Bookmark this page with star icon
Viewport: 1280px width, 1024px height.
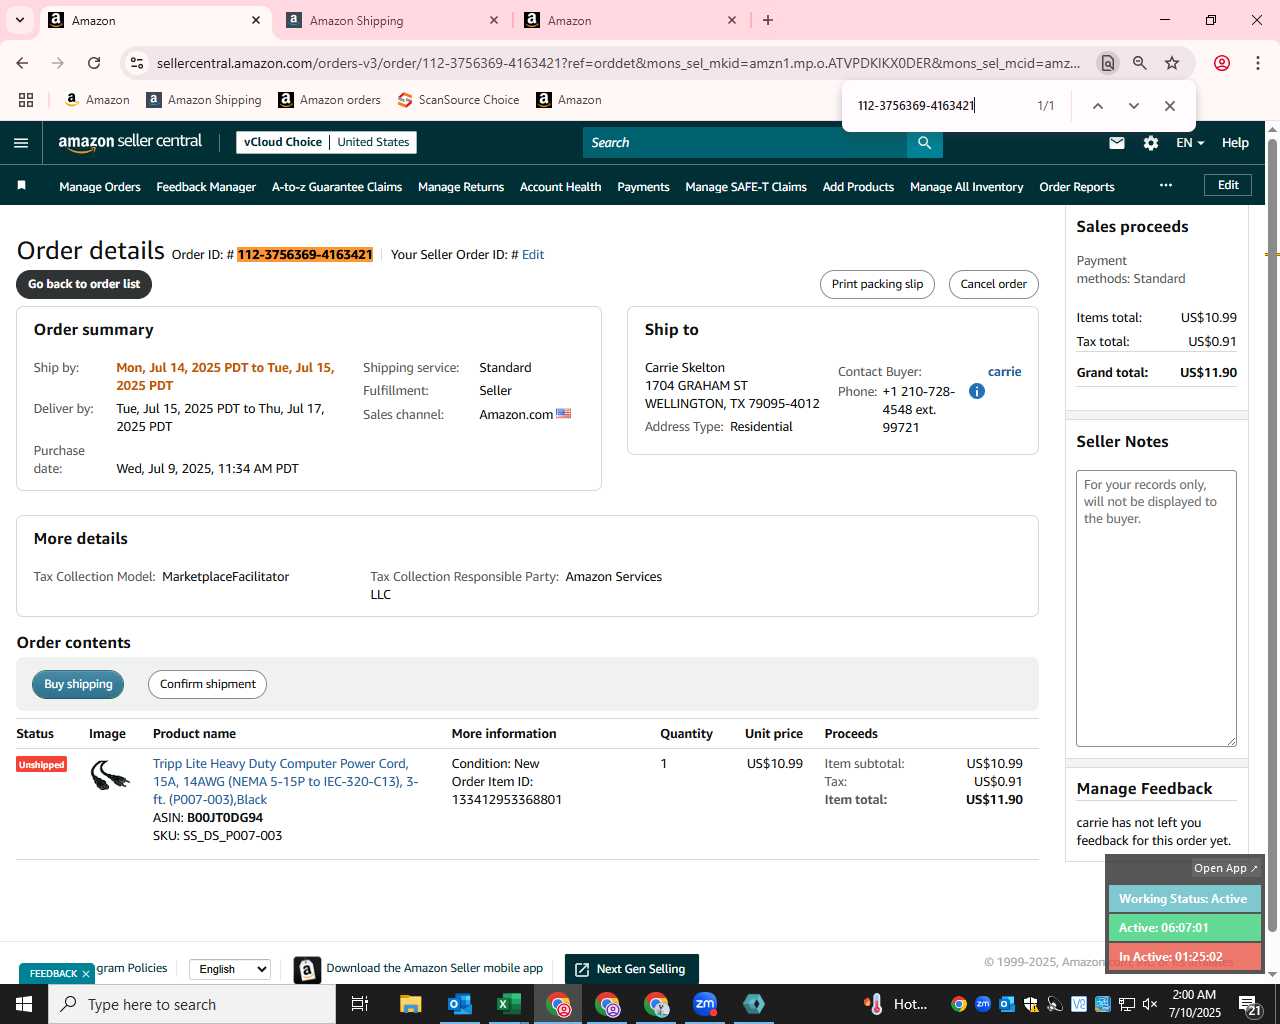tap(1172, 63)
